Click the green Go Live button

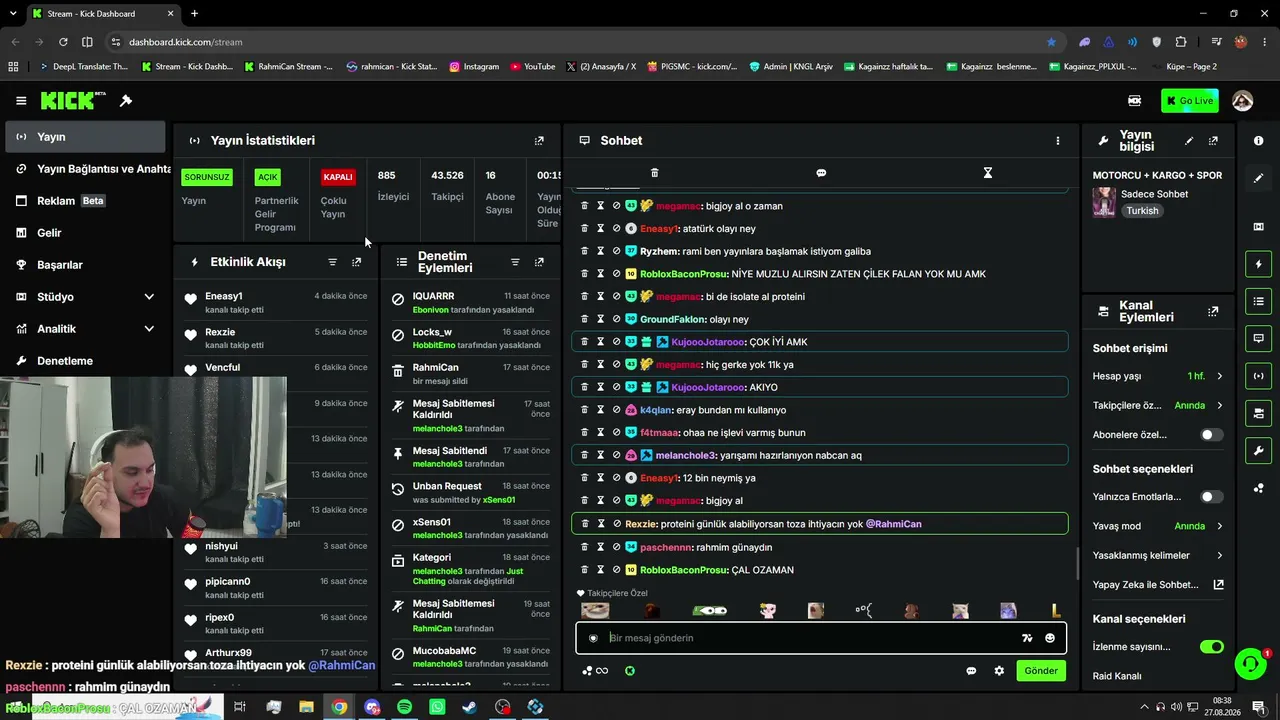point(1189,101)
